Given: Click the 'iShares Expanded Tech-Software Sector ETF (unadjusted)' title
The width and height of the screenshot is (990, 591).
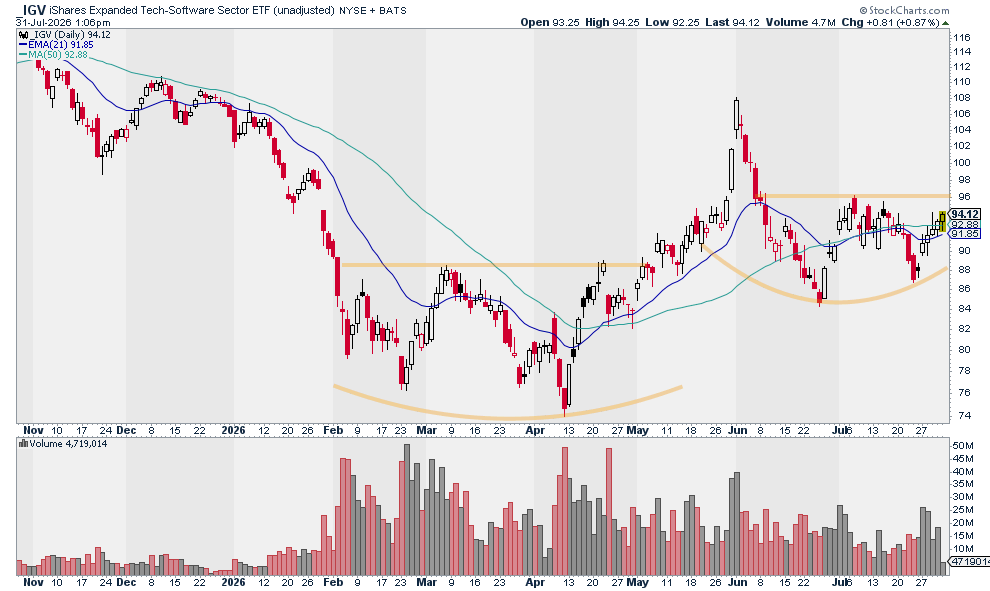Looking at the screenshot, I should coord(191,10).
